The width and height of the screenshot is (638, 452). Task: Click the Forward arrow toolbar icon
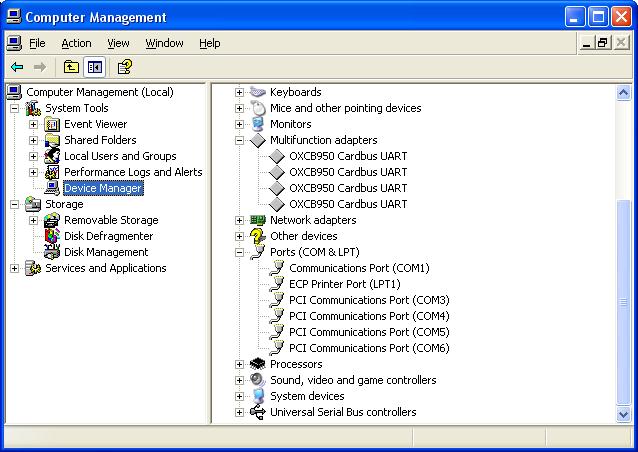point(39,67)
